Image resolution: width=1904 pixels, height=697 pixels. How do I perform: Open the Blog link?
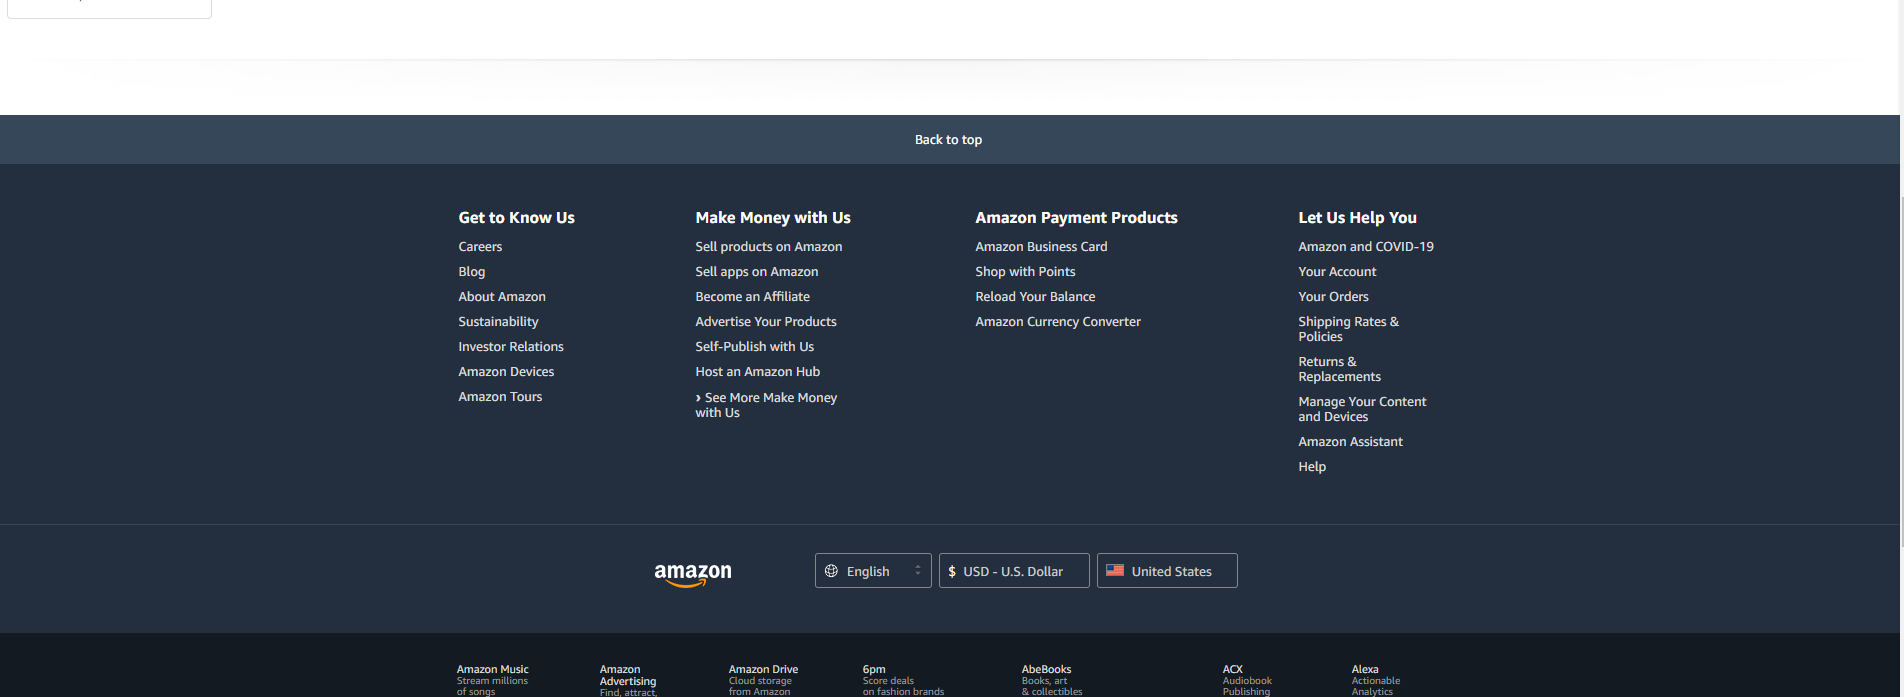tap(472, 272)
